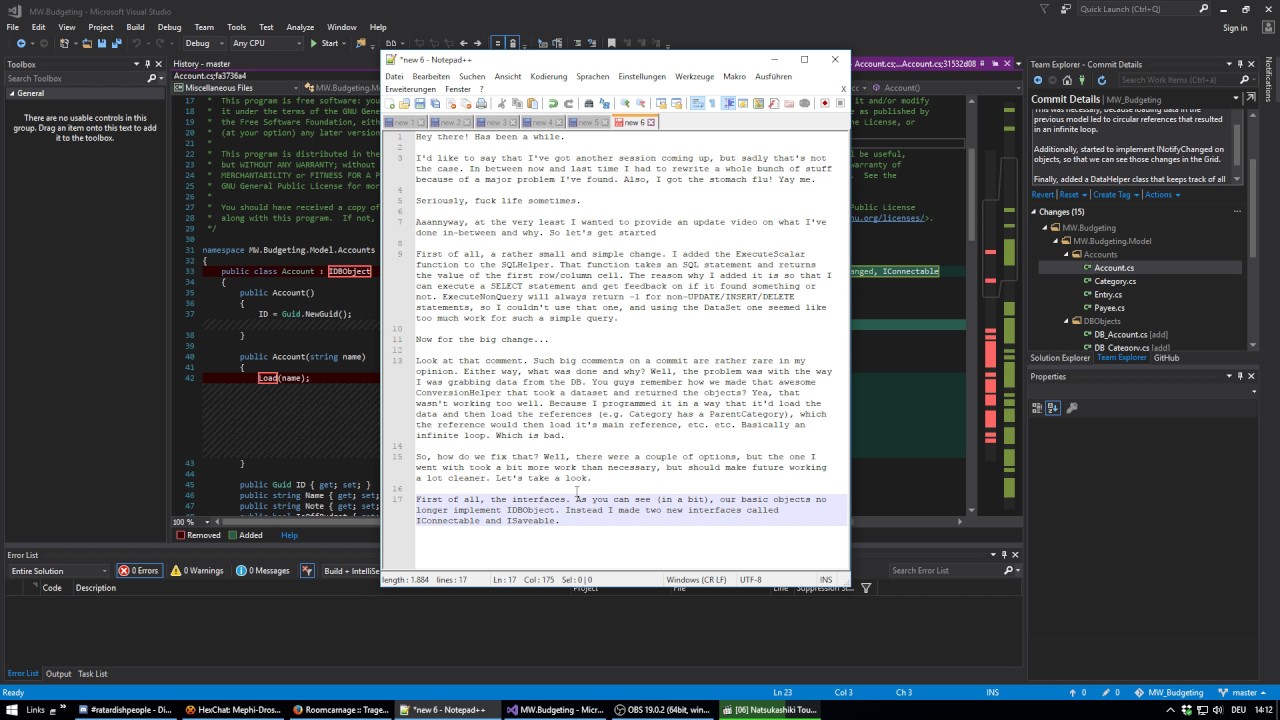The height and width of the screenshot is (720, 1280).
Task: Select Payee.cs in the changes tree
Action: tap(1109, 308)
